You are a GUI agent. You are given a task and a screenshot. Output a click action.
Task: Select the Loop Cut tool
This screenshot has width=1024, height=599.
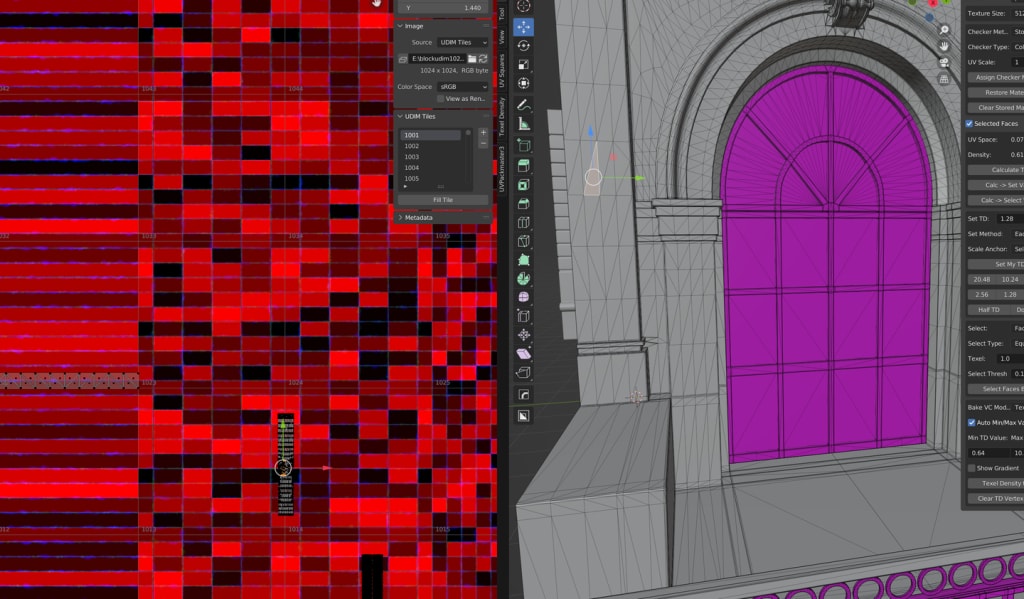click(x=523, y=223)
